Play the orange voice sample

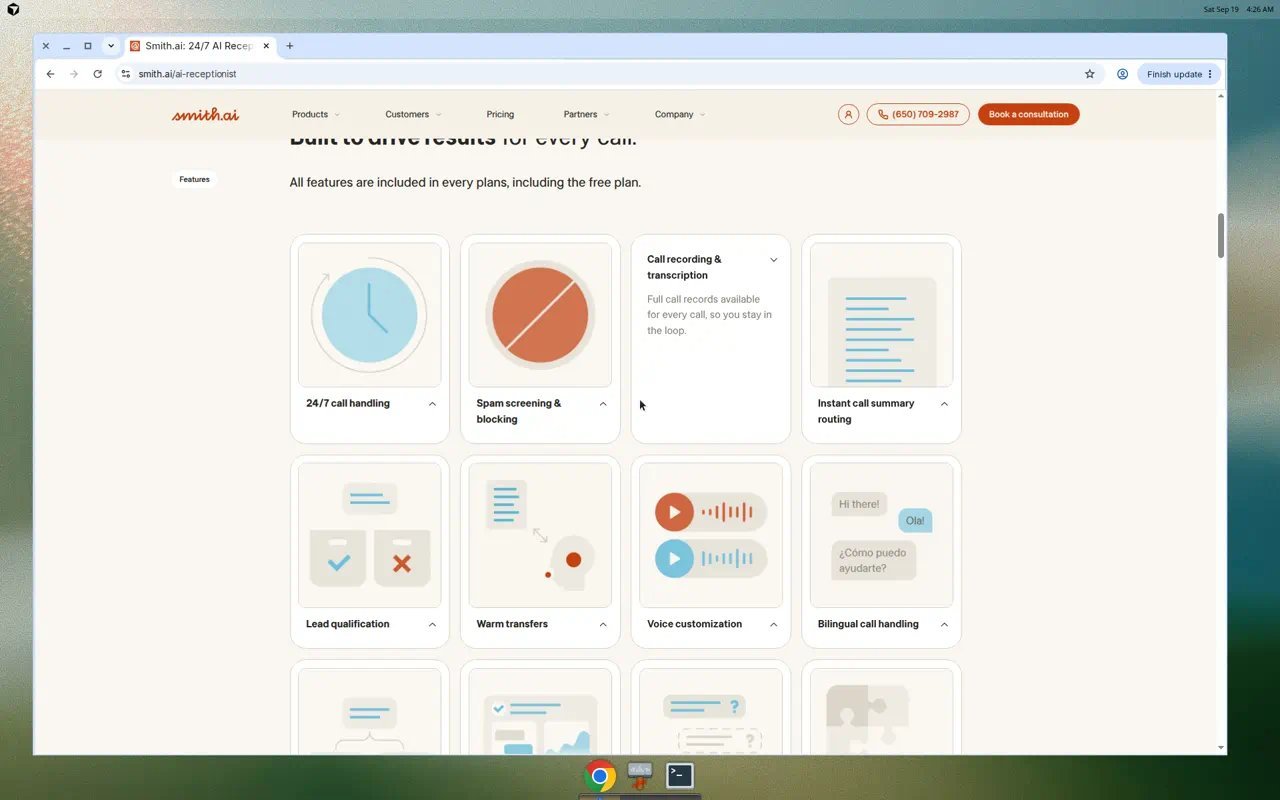click(x=674, y=512)
